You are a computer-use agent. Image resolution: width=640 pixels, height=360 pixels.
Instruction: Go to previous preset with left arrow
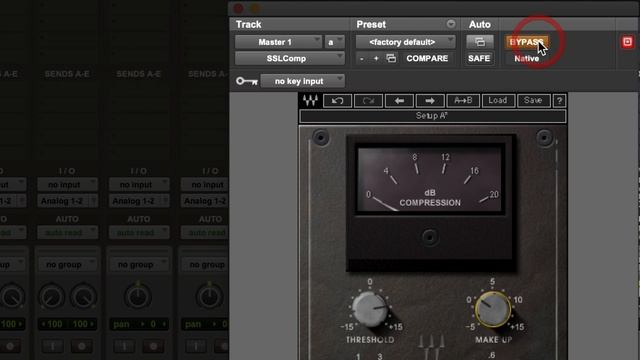[399, 101]
